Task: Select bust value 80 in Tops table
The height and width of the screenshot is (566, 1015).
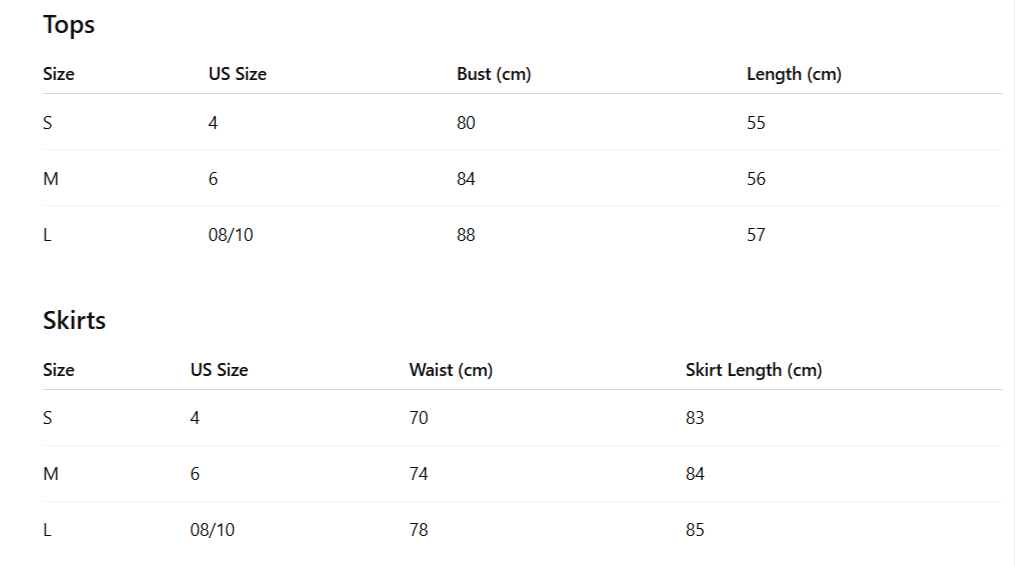Action: click(466, 123)
